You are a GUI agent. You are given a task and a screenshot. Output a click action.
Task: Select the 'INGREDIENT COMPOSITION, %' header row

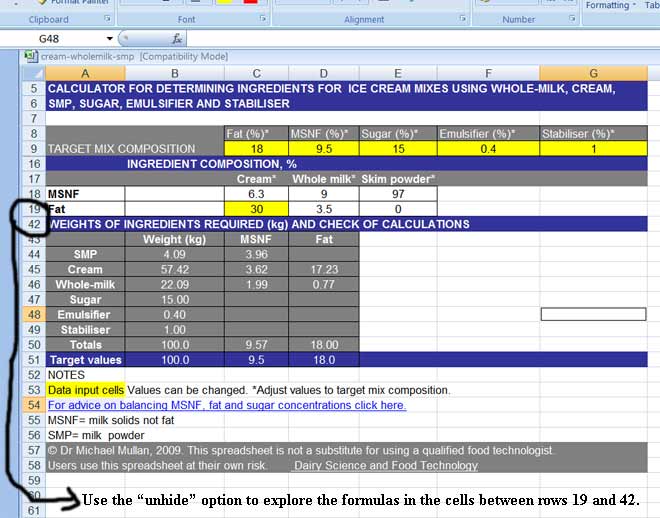coord(346,164)
